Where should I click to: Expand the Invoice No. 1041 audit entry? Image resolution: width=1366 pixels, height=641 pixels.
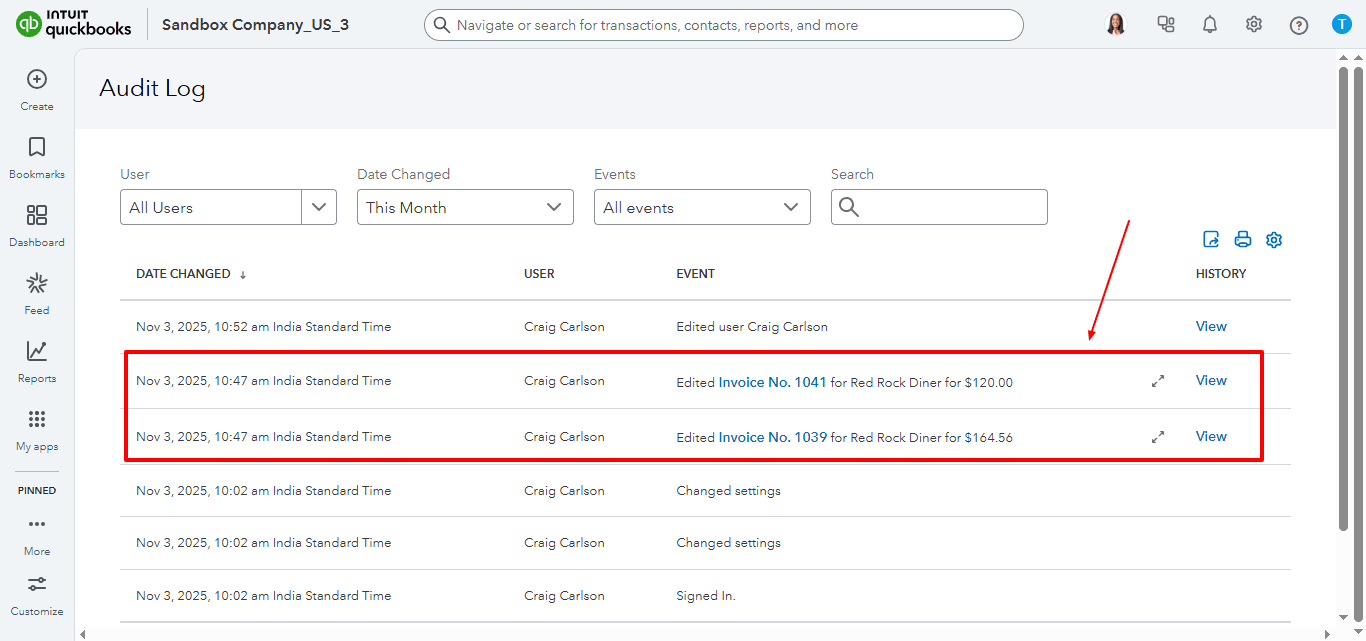point(1158,380)
